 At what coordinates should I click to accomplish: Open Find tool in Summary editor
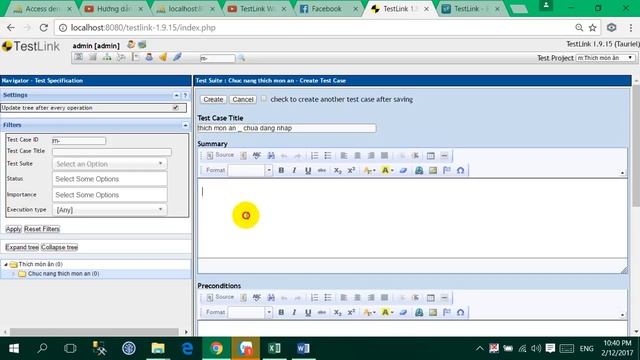click(x=271, y=156)
